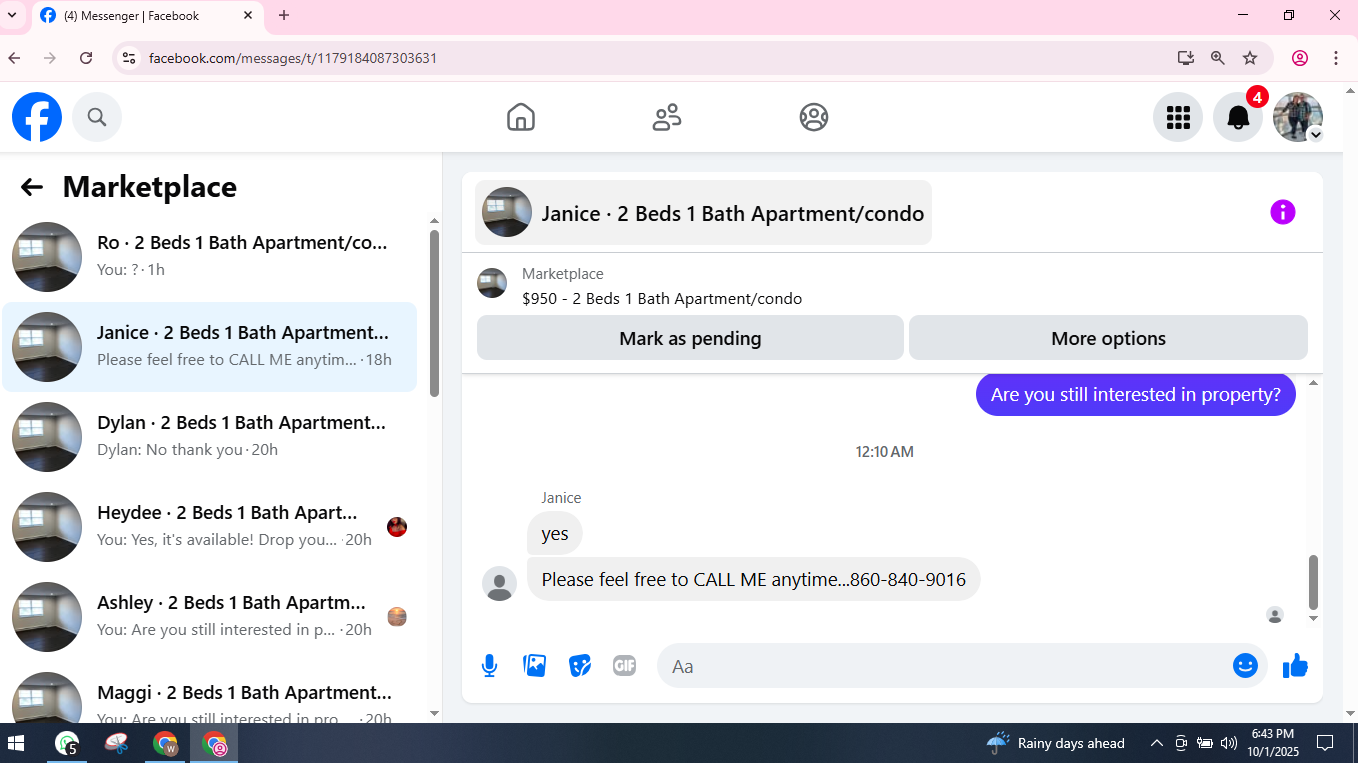Viewport: 1358px width, 763px height.
Task: Close the Messenger Facebook tab
Action: click(x=248, y=16)
